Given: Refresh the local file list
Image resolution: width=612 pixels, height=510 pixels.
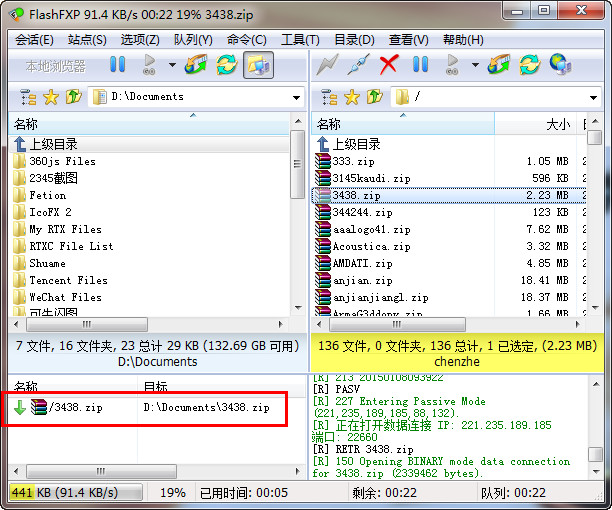Looking at the screenshot, I should pyautogui.click(x=226, y=65).
